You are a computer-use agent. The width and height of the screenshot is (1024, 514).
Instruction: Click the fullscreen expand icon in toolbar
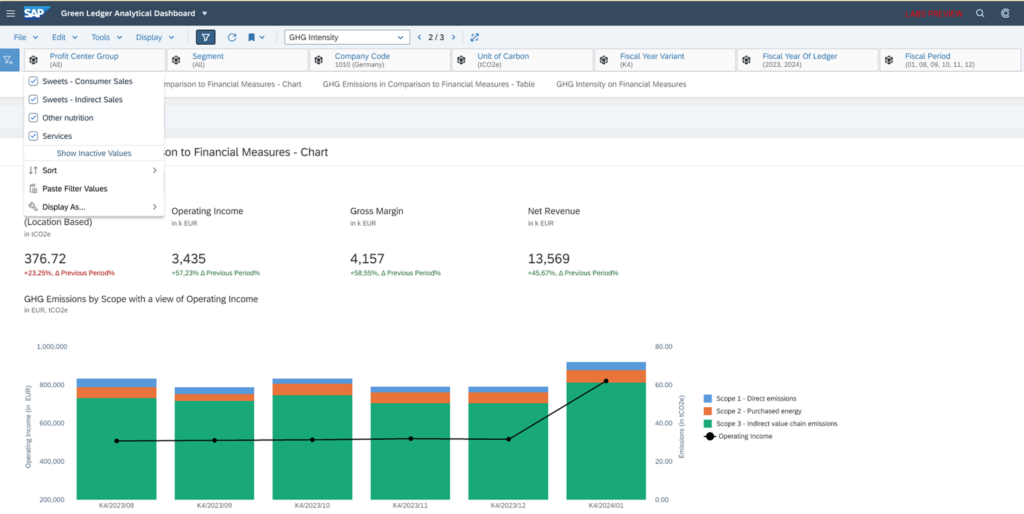pyautogui.click(x=475, y=37)
